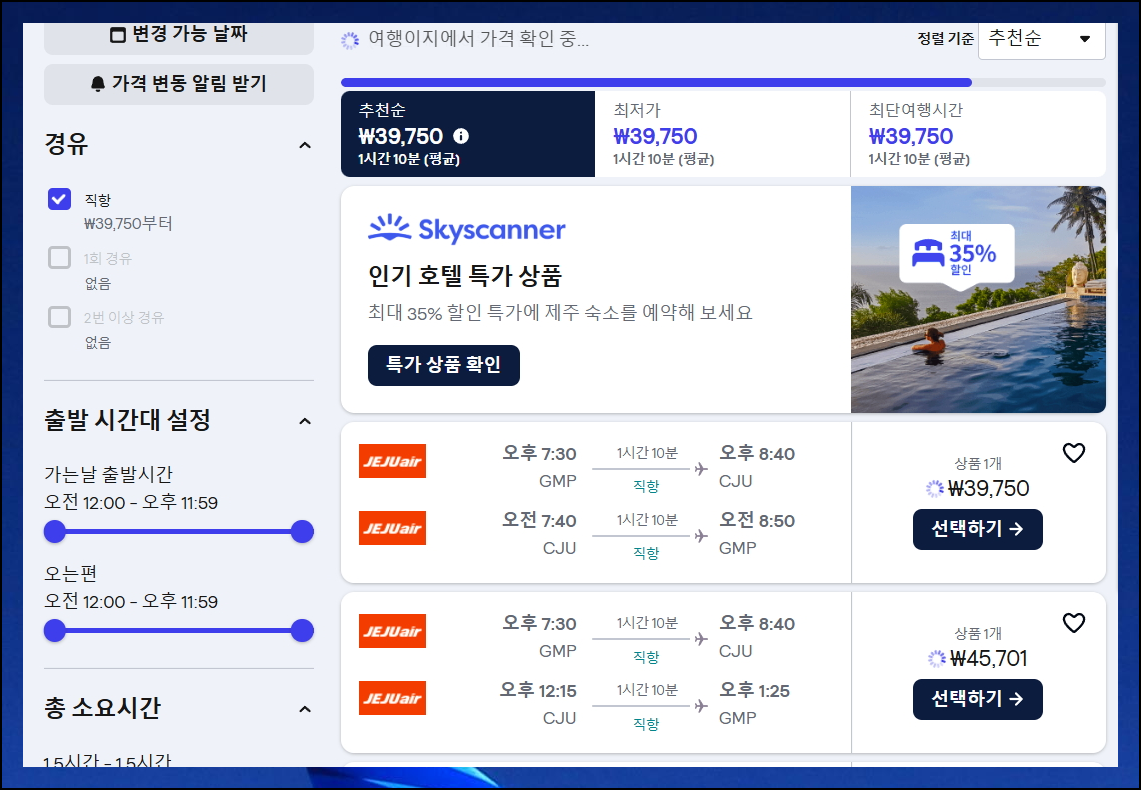
Task: Click 선택하기 for the ₩45,701 flight
Action: coord(978,700)
